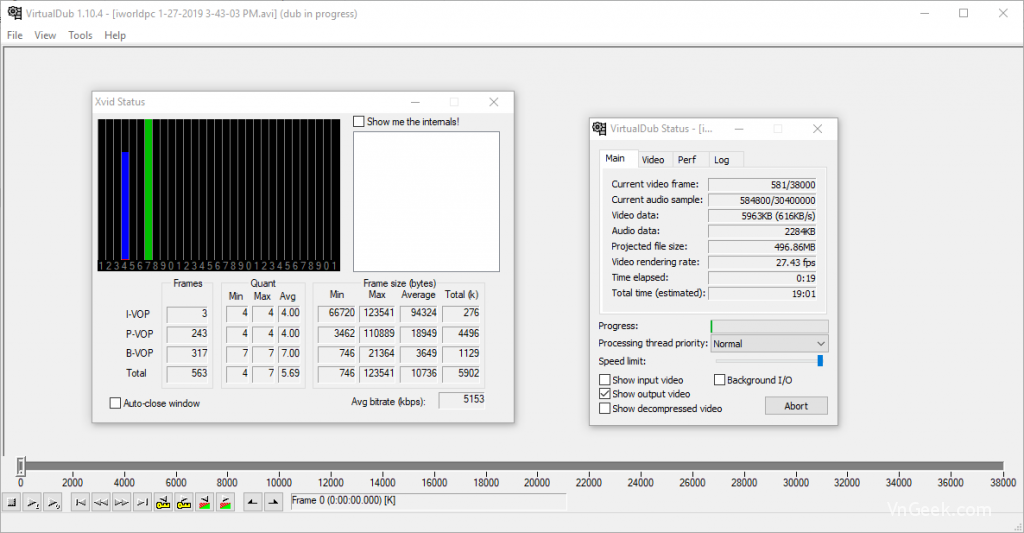1024x533 pixels.
Task: Open the View menu
Action: click(45, 35)
